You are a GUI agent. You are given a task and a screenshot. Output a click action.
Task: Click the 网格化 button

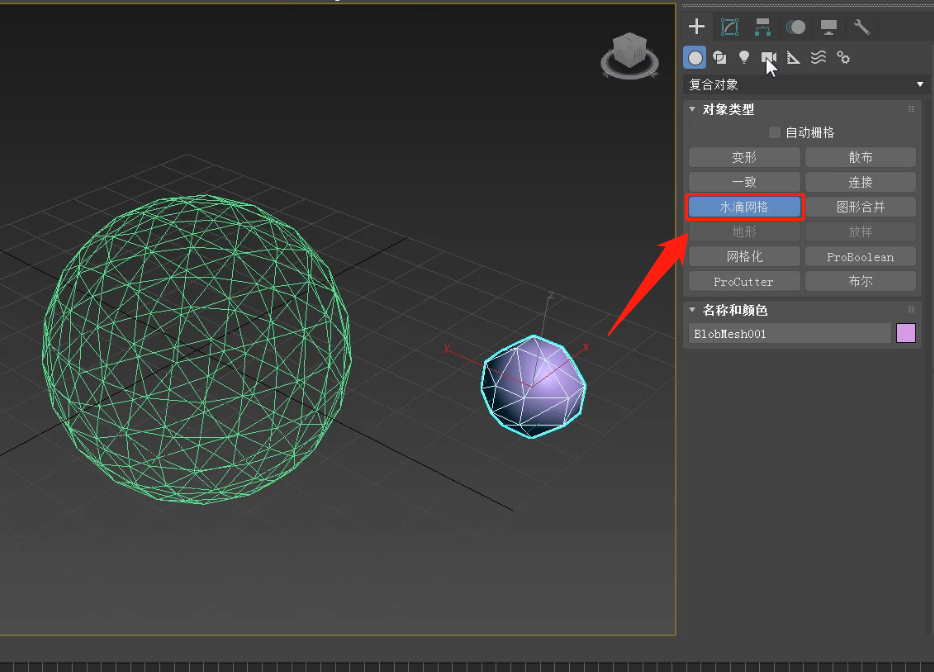coord(744,257)
